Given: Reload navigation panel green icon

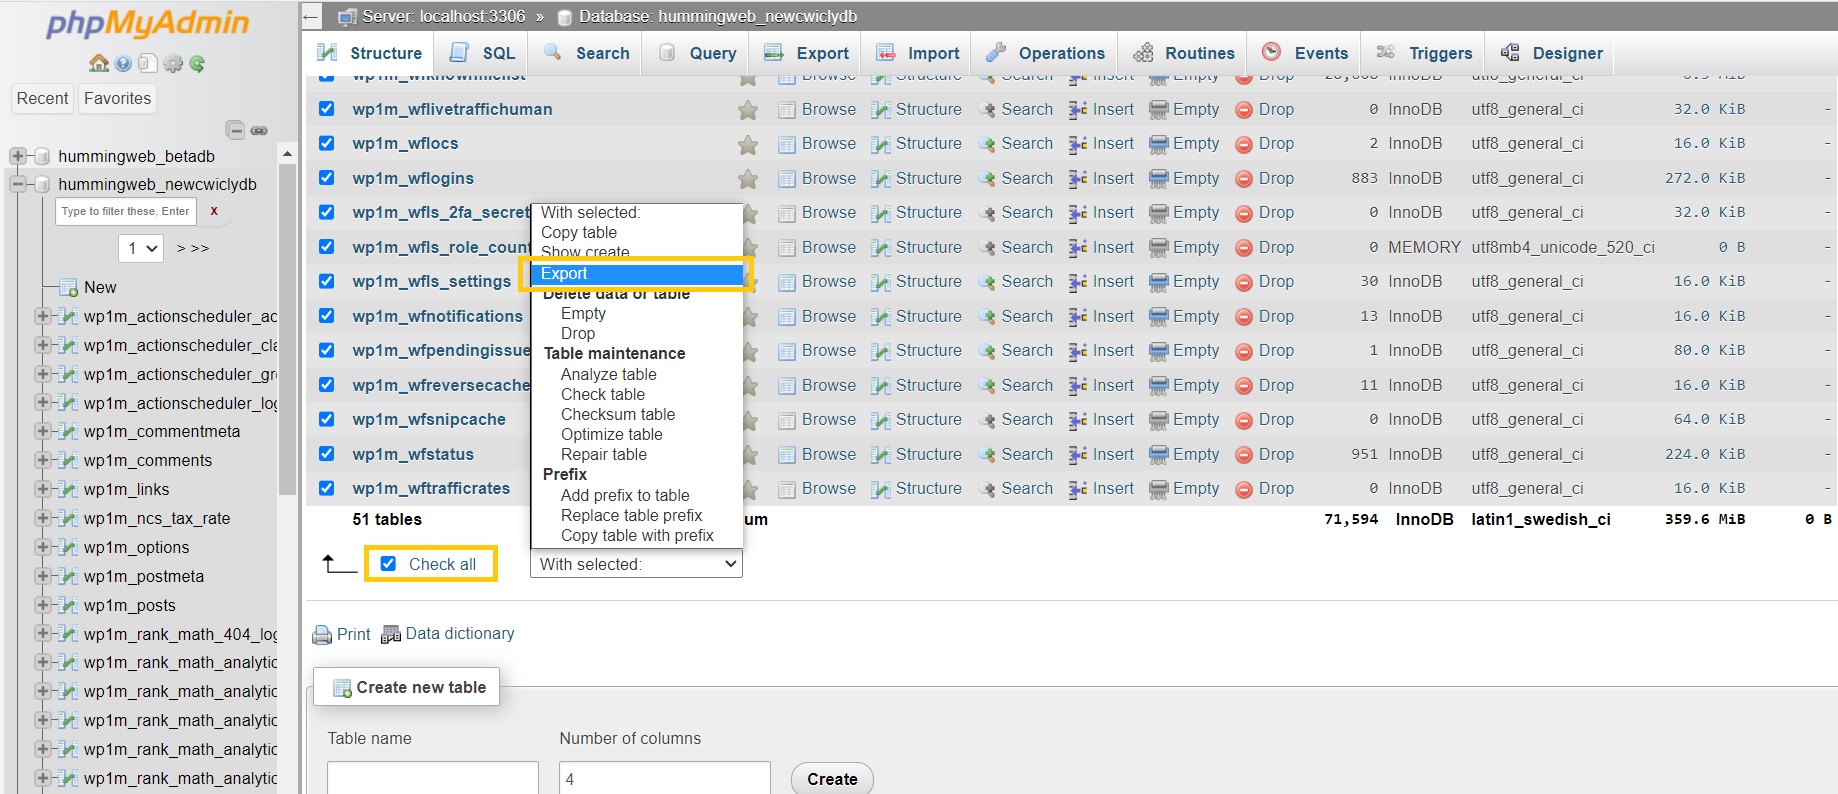Looking at the screenshot, I should [197, 63].
